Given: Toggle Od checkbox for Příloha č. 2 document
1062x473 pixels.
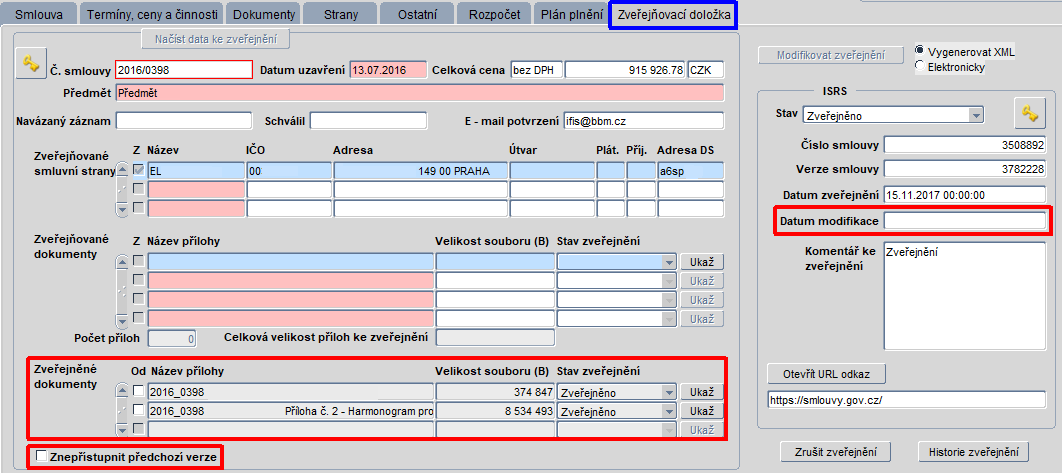Looking at the screenshot, I should click(138, 409).
